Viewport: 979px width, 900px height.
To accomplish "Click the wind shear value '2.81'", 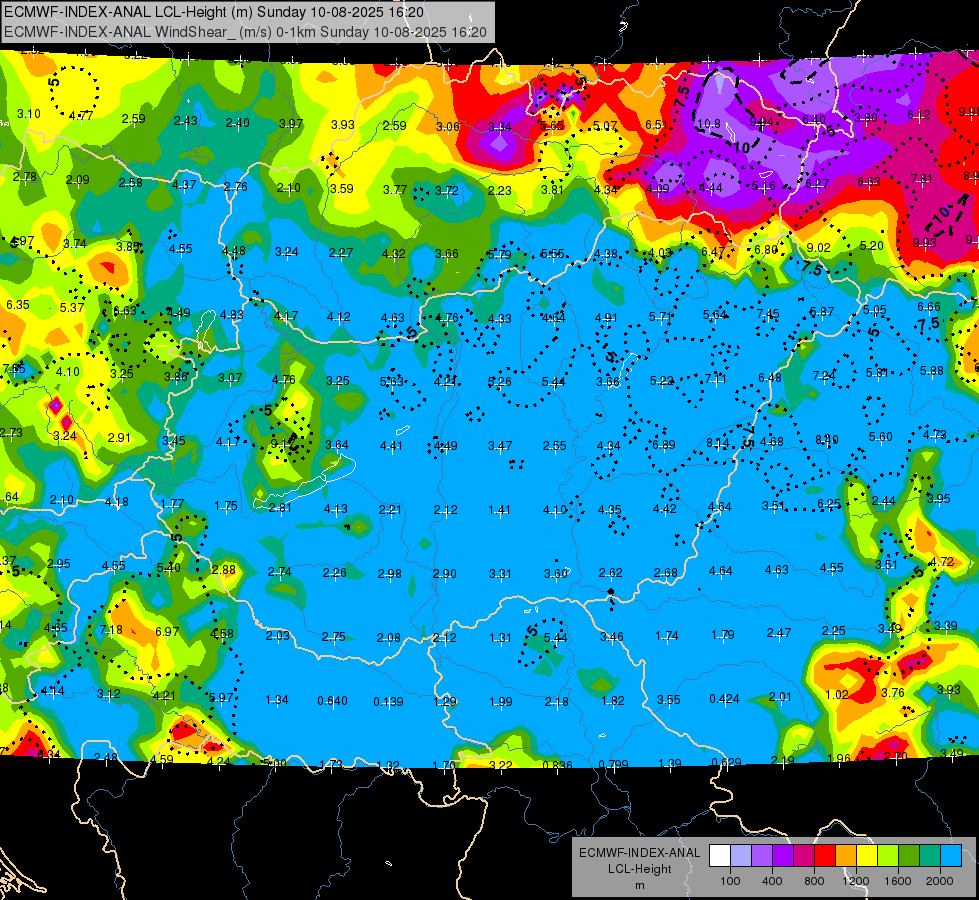I will pos(280,507).
